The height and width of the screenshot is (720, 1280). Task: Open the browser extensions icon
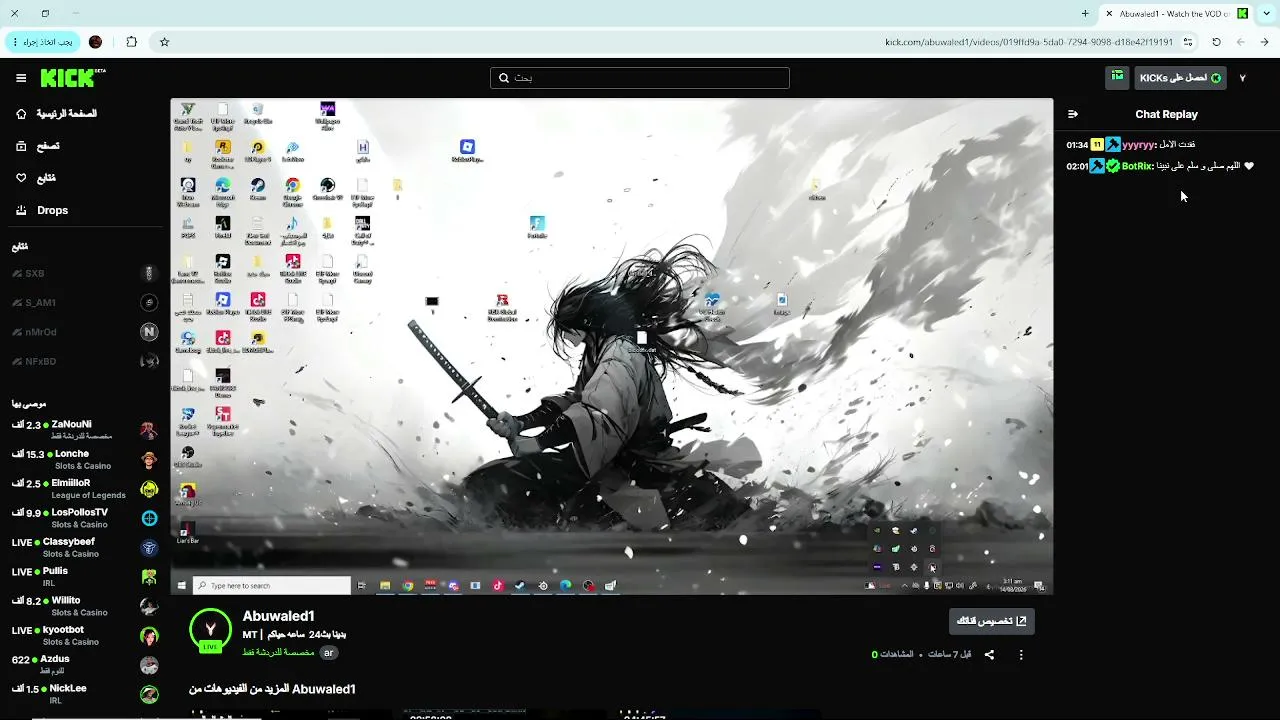131,42
